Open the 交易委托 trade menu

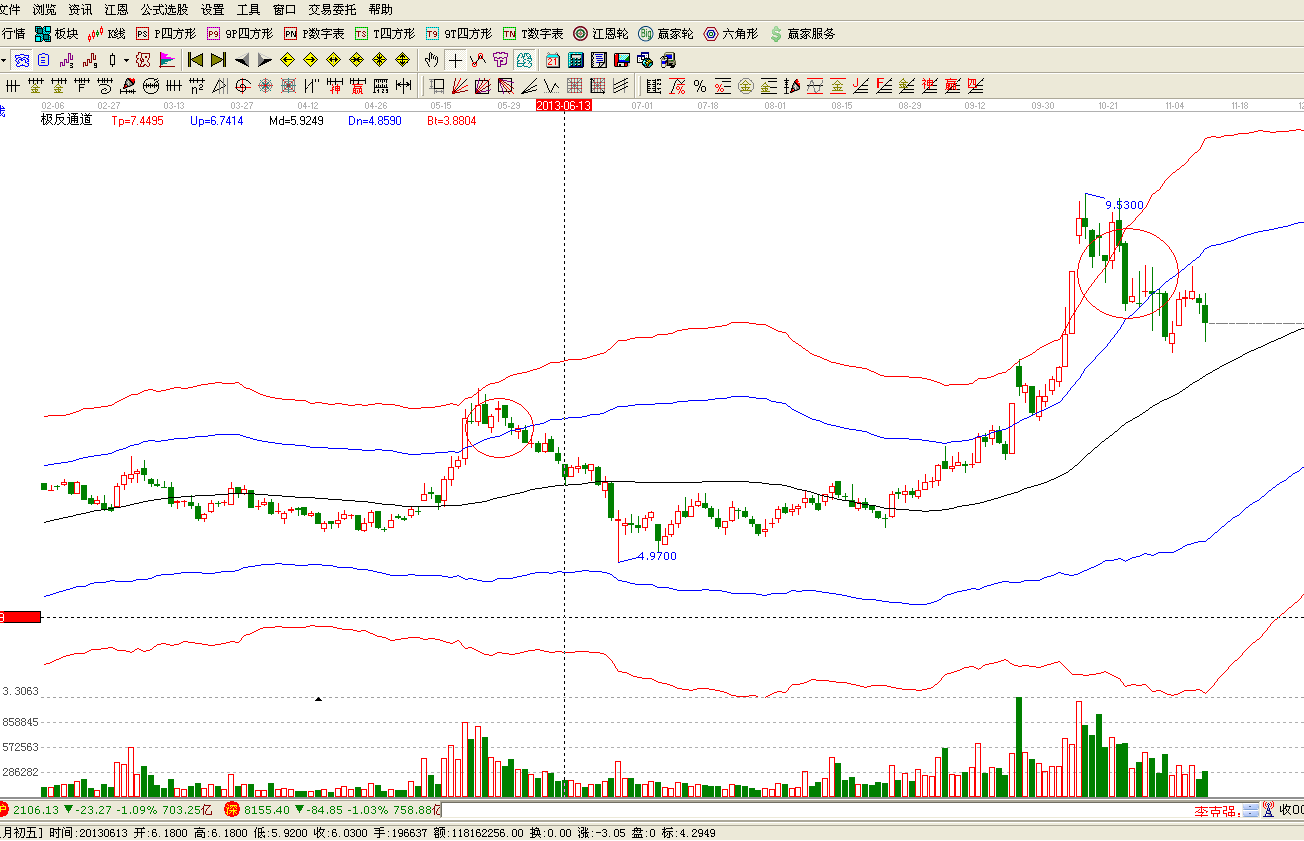click(332, 9)
